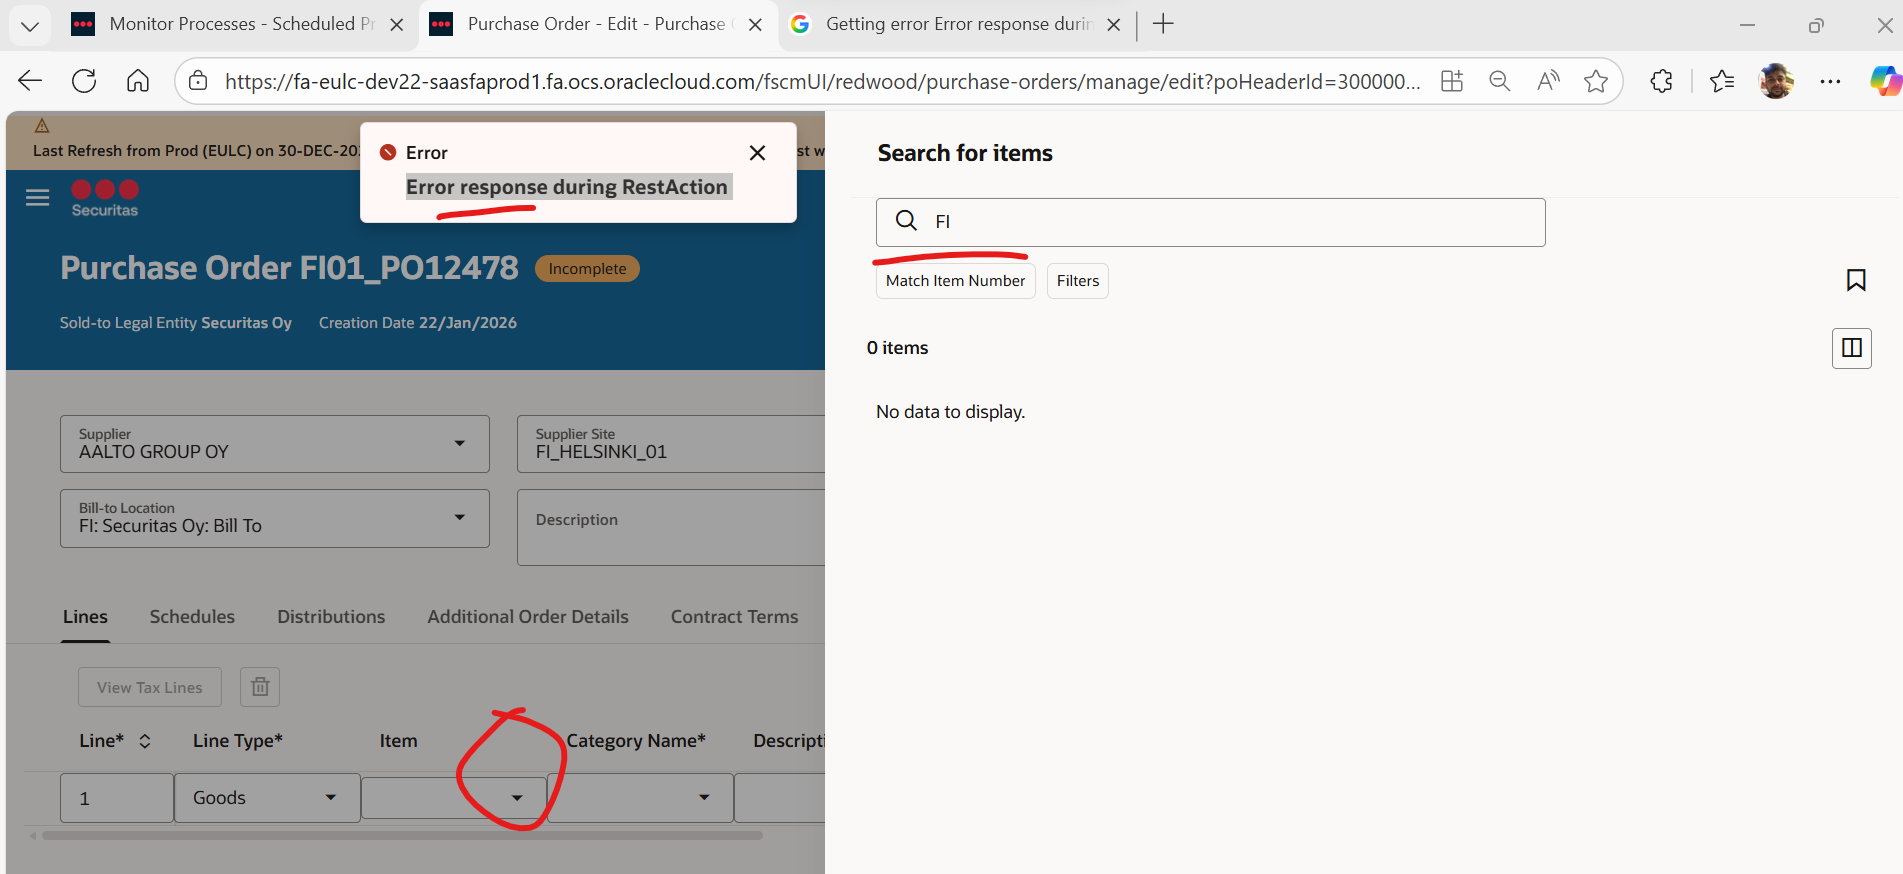1903x874 pixels.
Task: Close the Purchase Order browser tab
Action: pyautogui.click(x=755, y=25)
